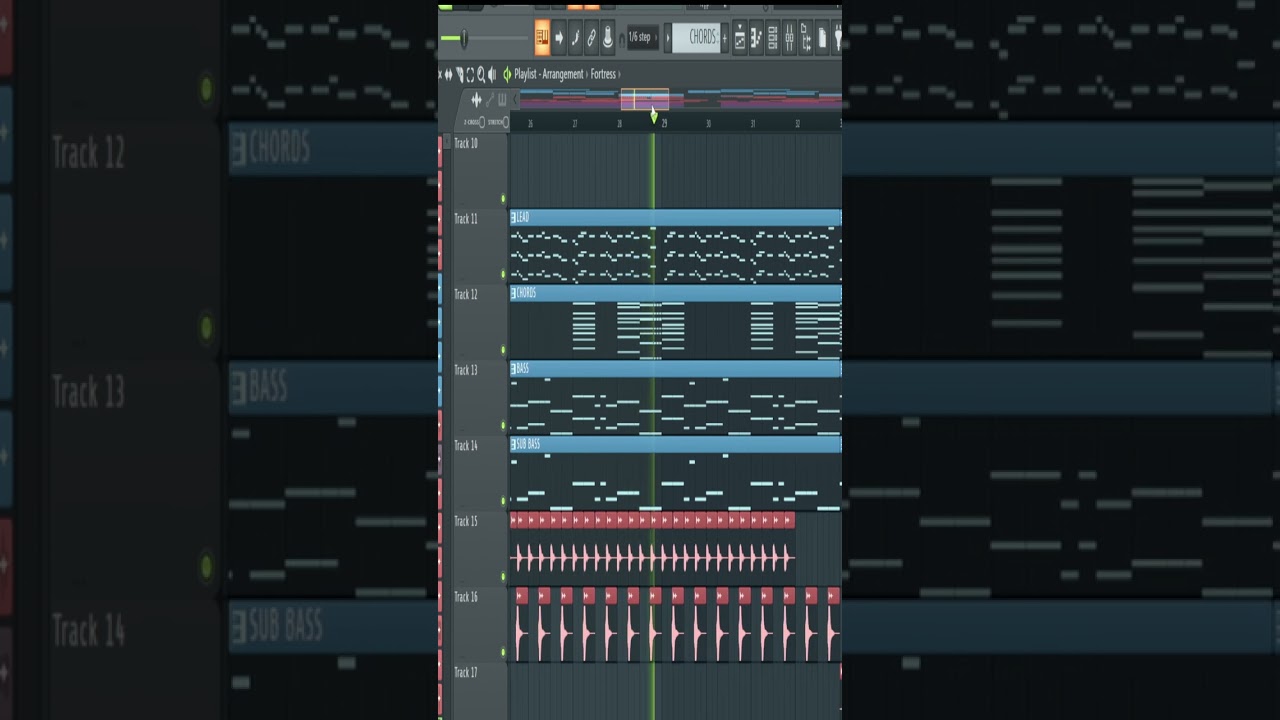Open the mixer view icon
The image size is (1280, 720).
coord(789,38)
